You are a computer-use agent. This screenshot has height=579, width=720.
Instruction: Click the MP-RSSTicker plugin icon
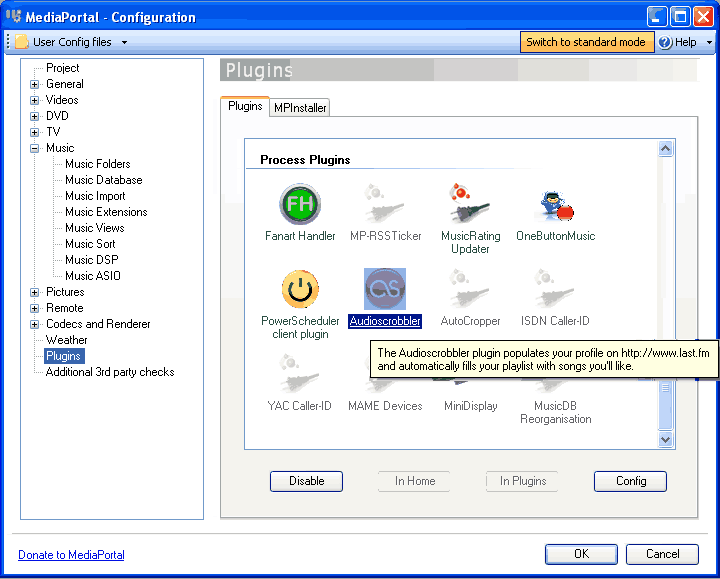pyautogui.click(x=385, y=204)
